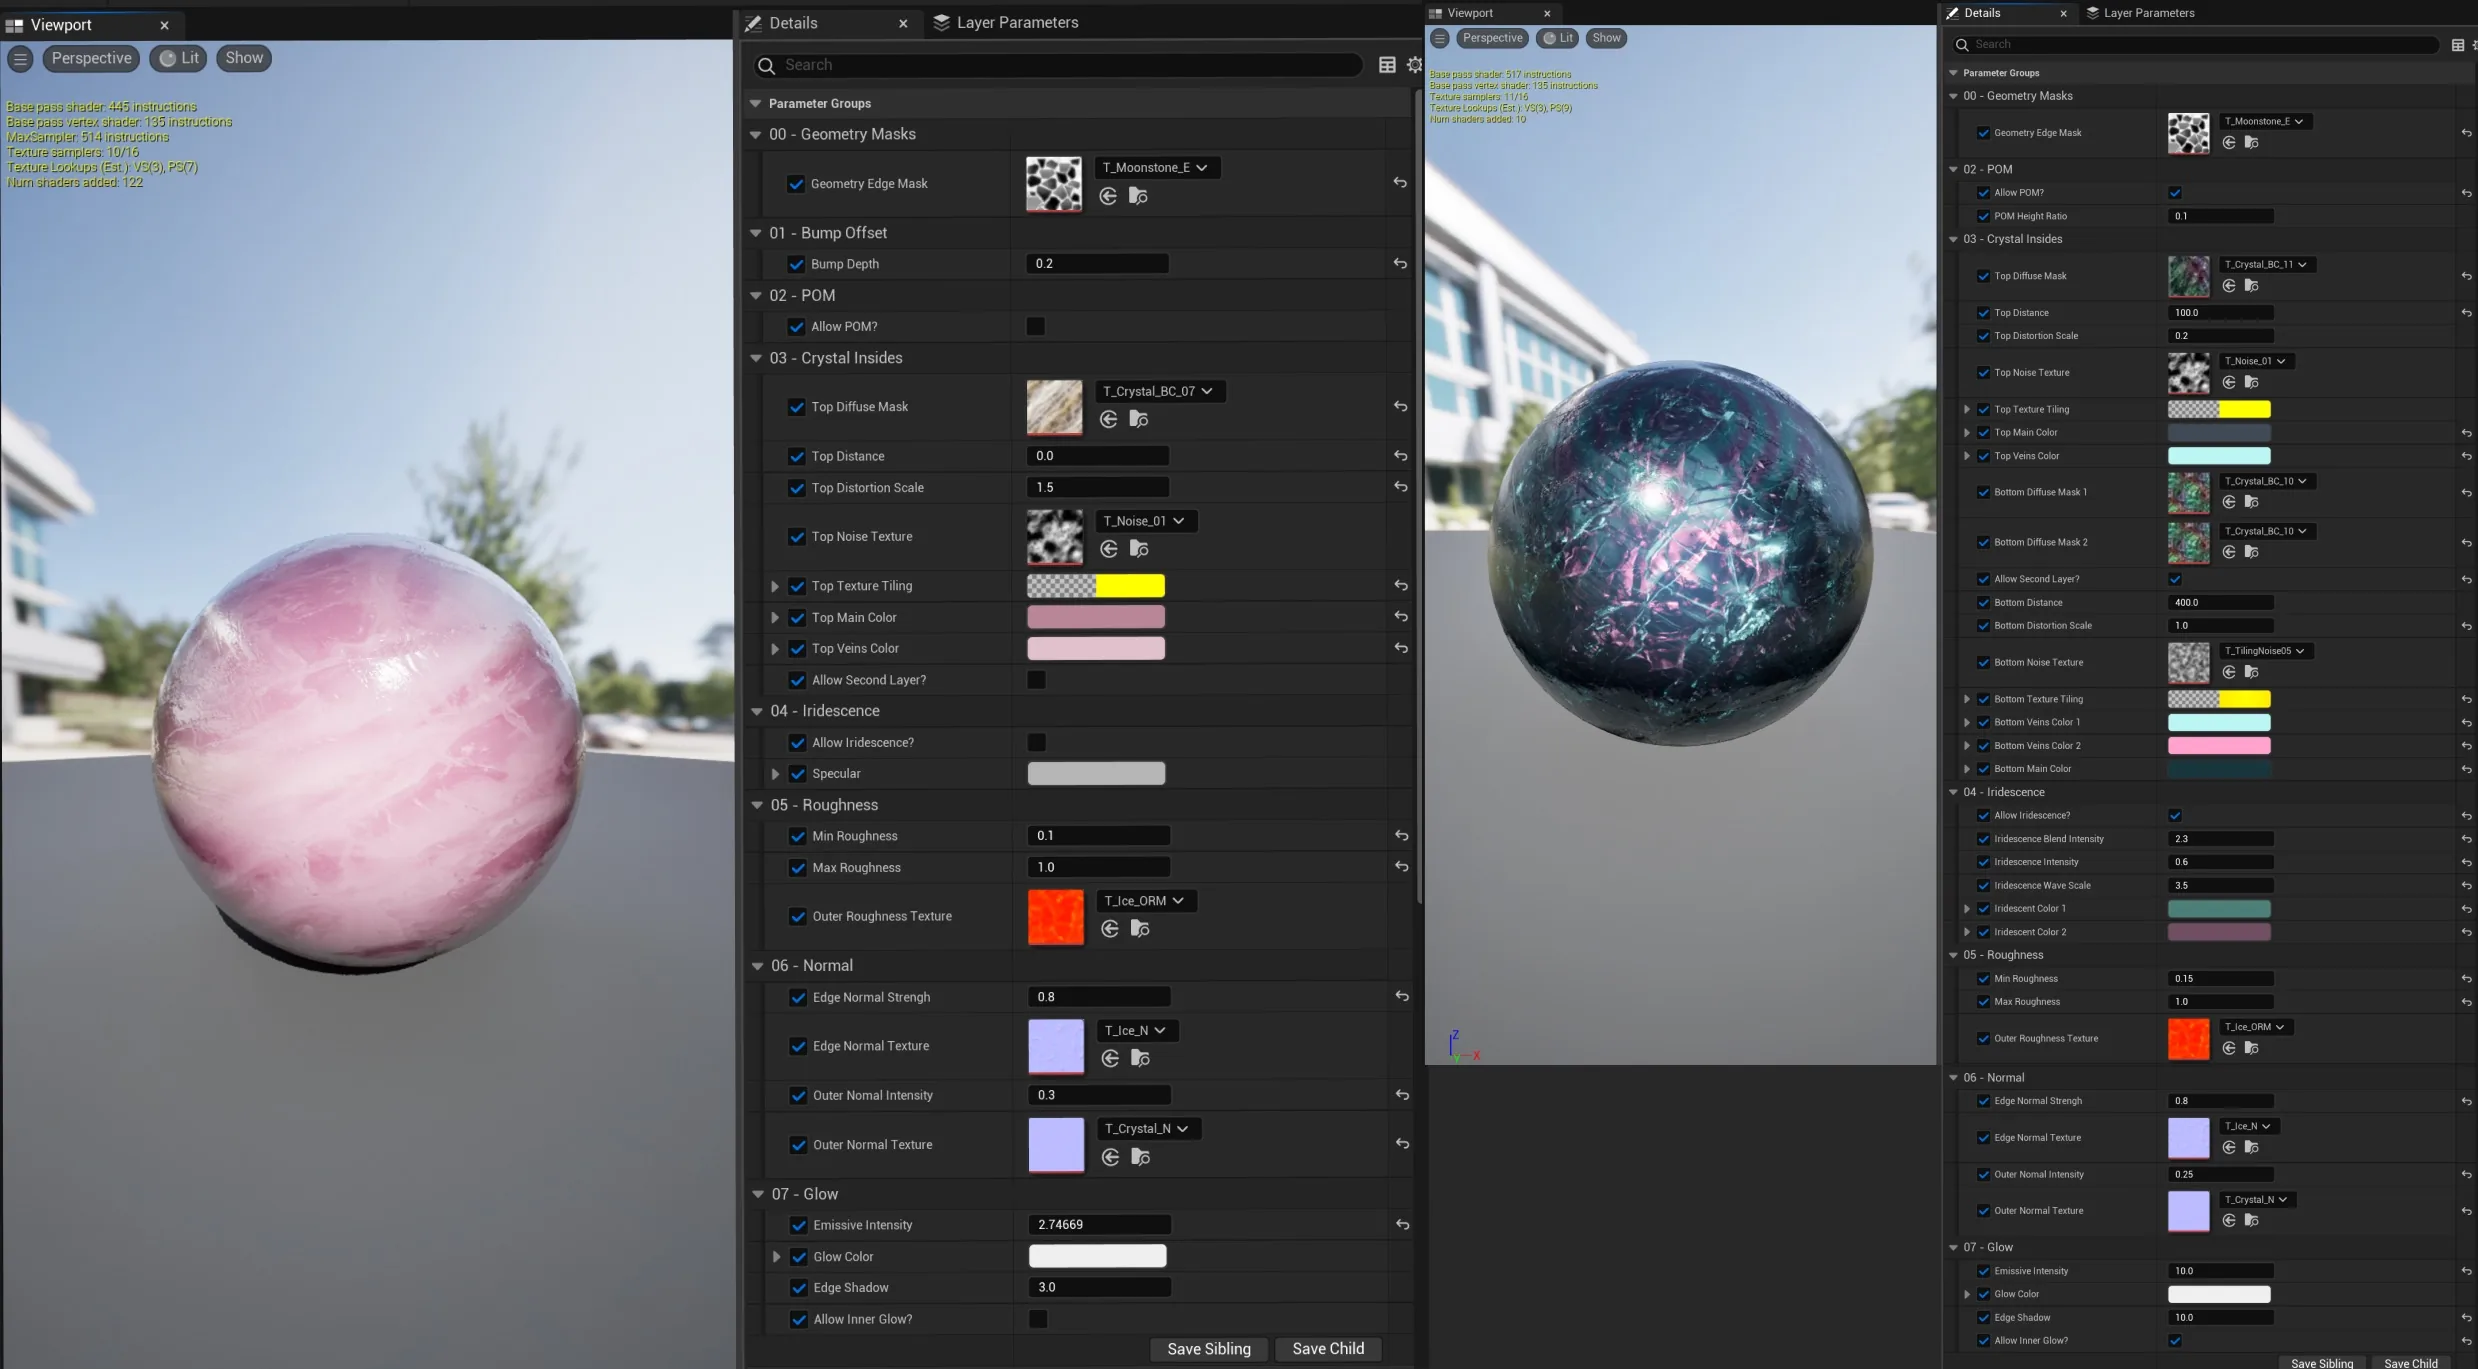Screen dimensions: 2478x1369
Task: Open T_Moonstone_E texture dropdown in left panel
Action: click(x=1157, y=168)
